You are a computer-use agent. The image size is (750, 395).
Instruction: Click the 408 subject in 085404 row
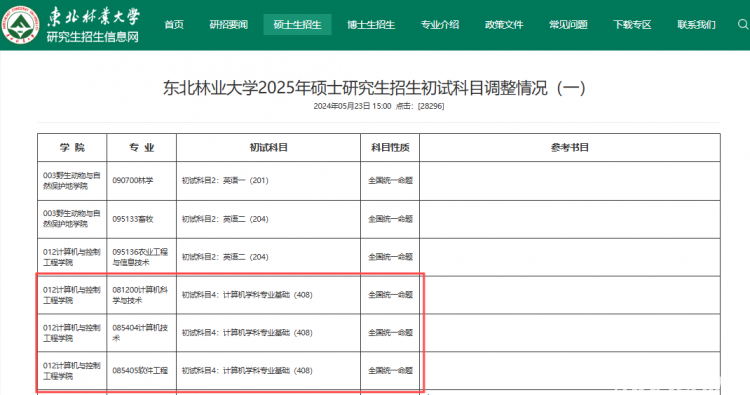[268, 333]
